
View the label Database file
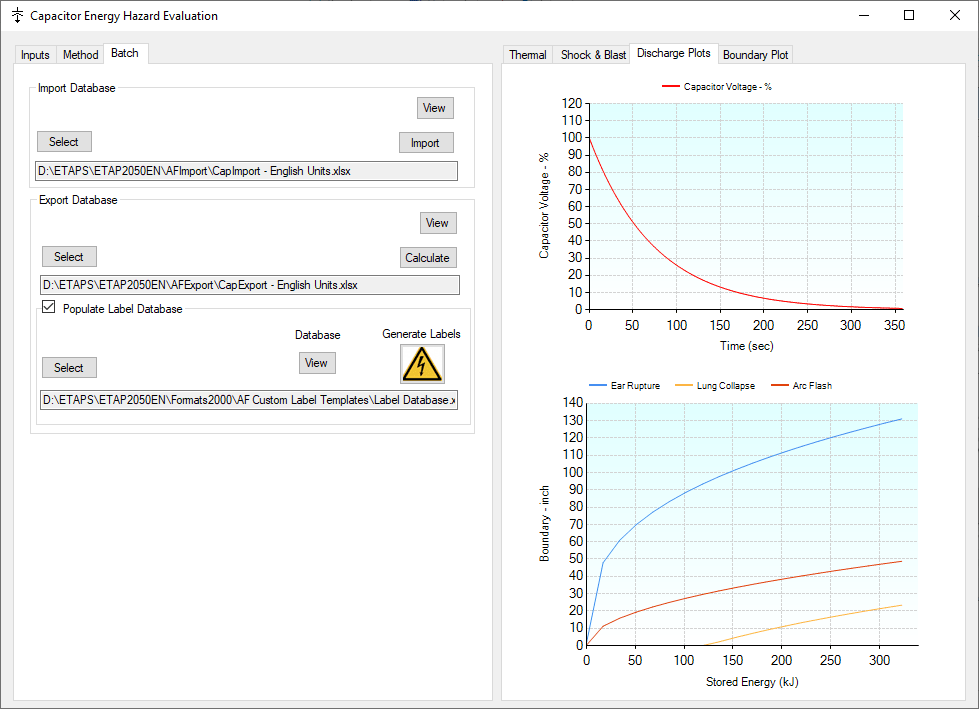[x=316, y=362]
